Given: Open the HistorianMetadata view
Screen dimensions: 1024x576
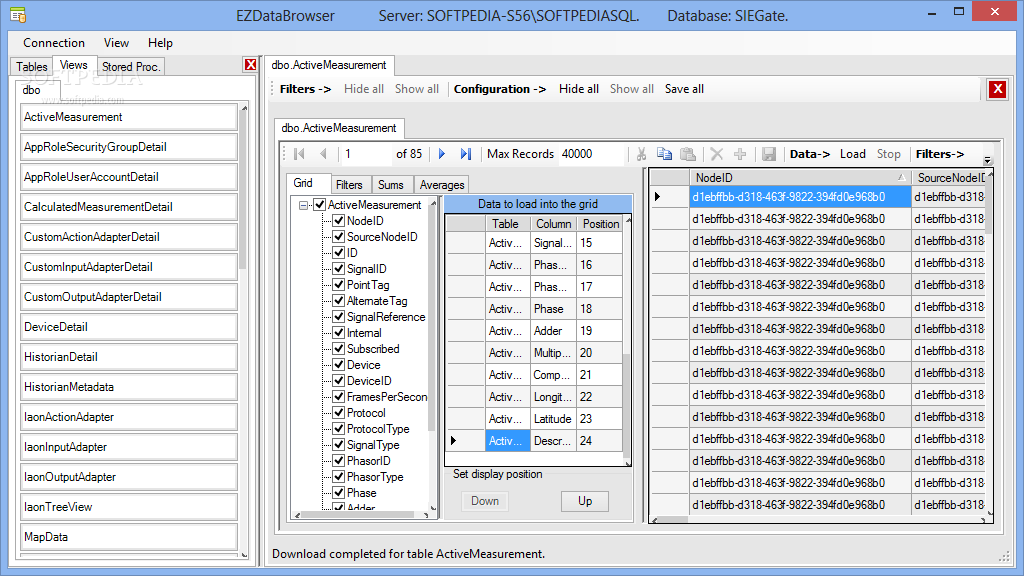Looking at the screenshot, I should (x=129, y=387).
